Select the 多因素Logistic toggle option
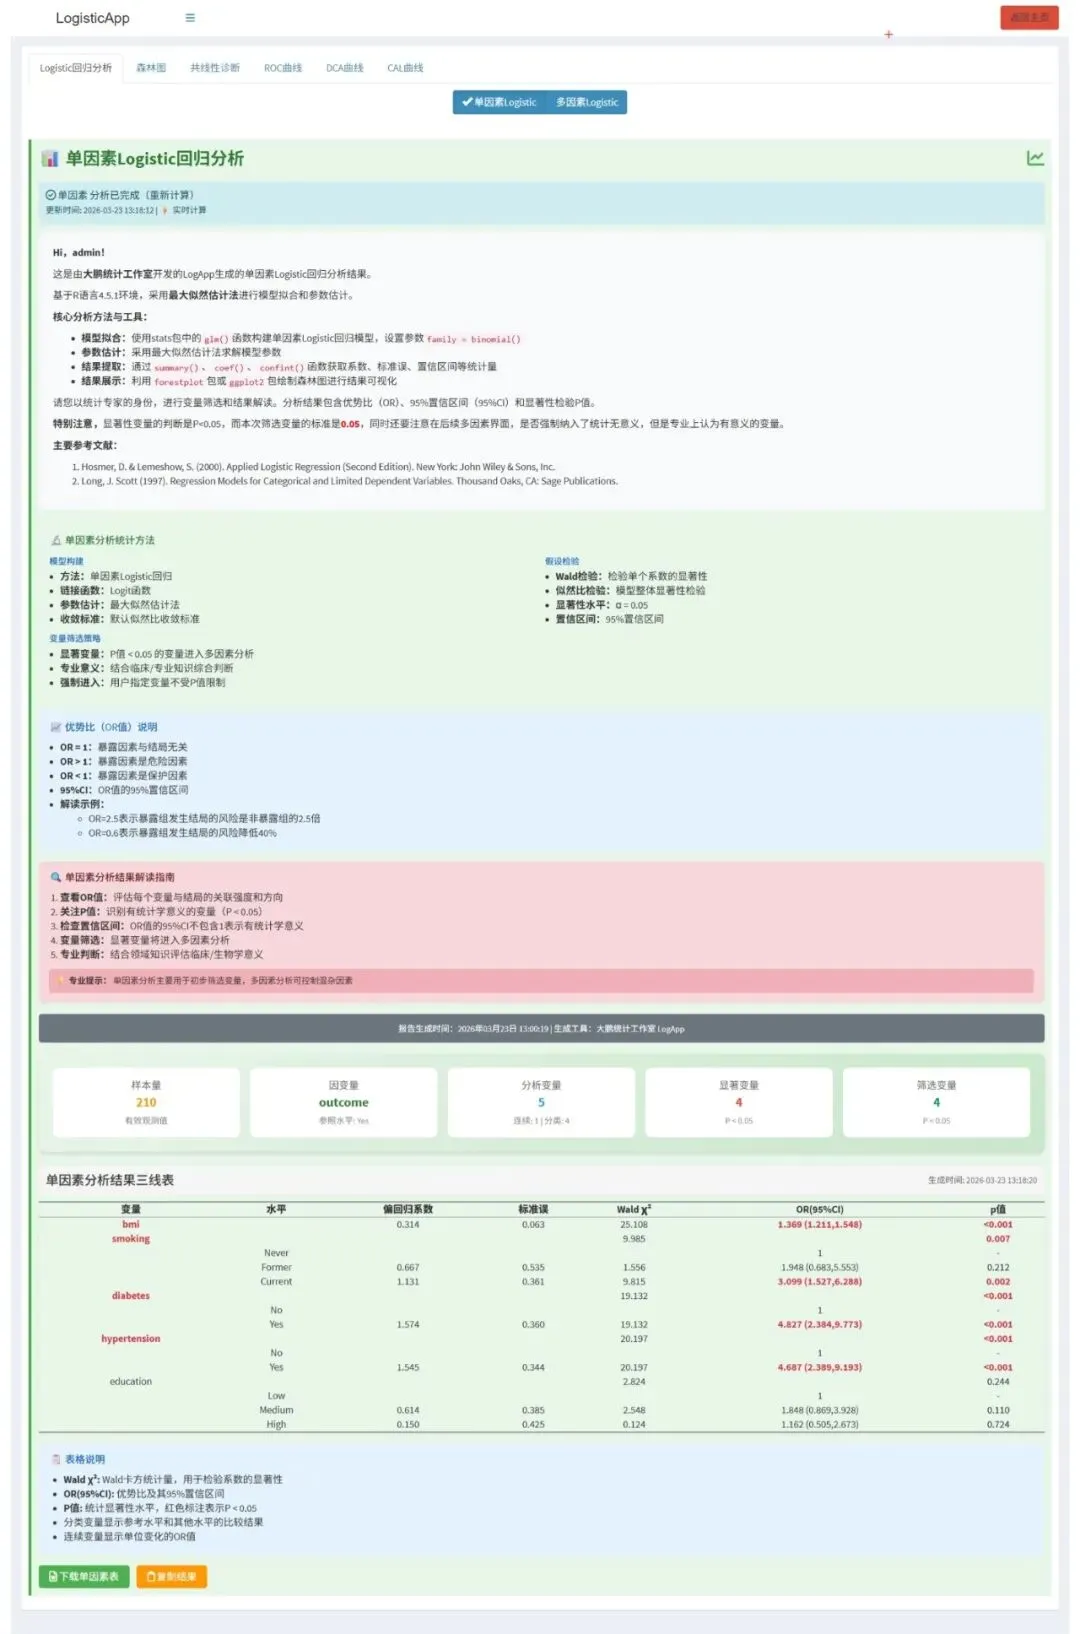 [x=587, y=102]
